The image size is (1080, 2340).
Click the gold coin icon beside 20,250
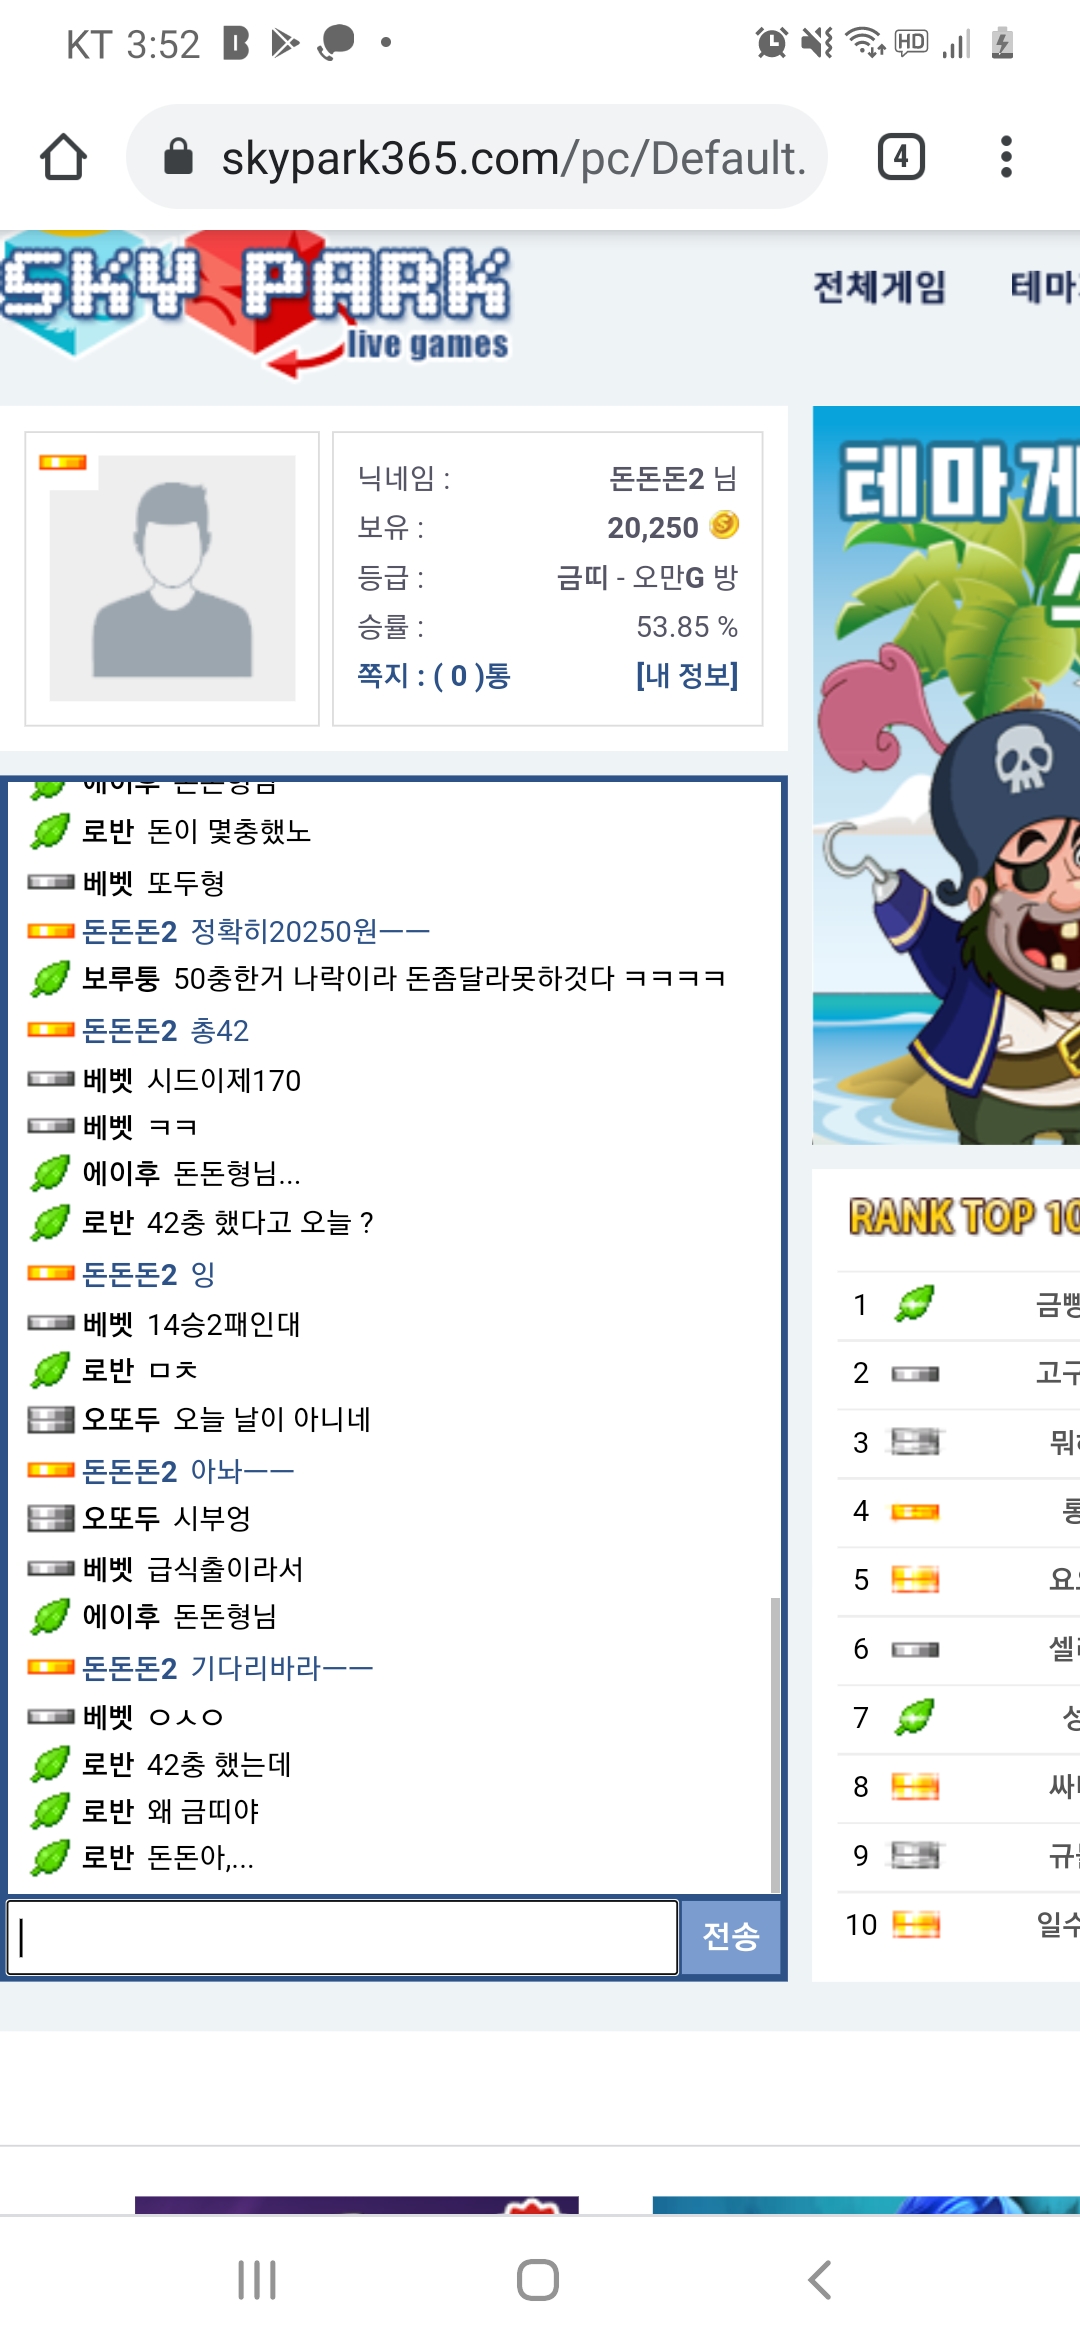pyautogui.click(x=724, y=525)
